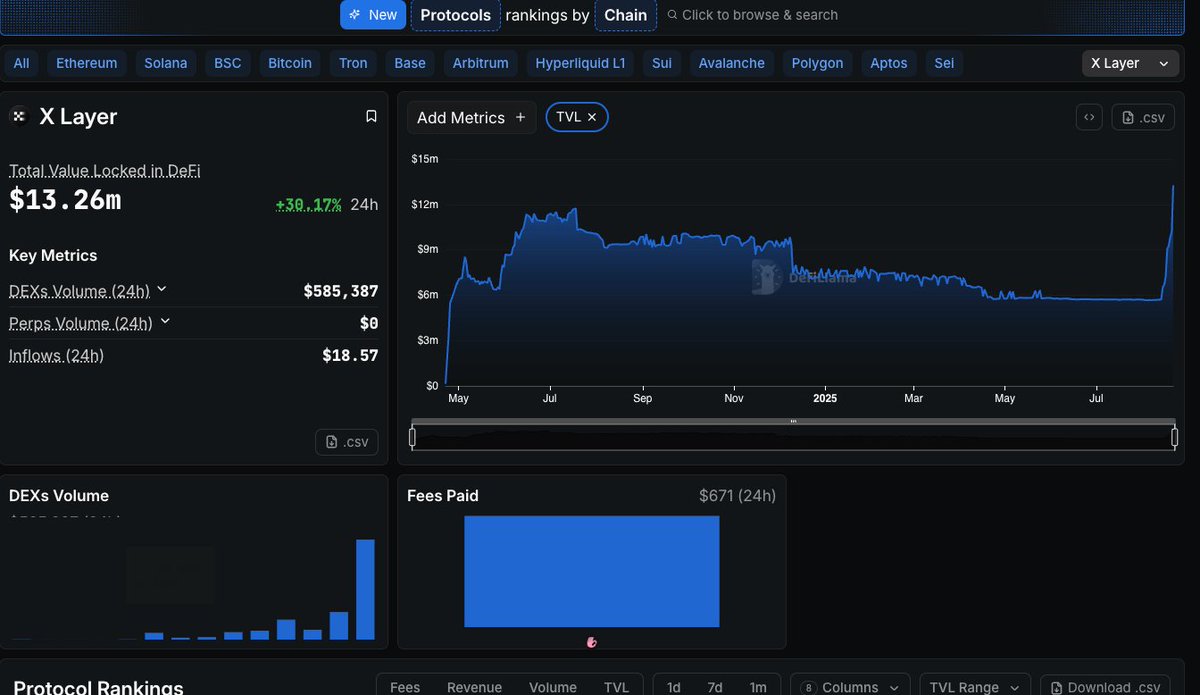Select the All chains filter

coord(21,63)
